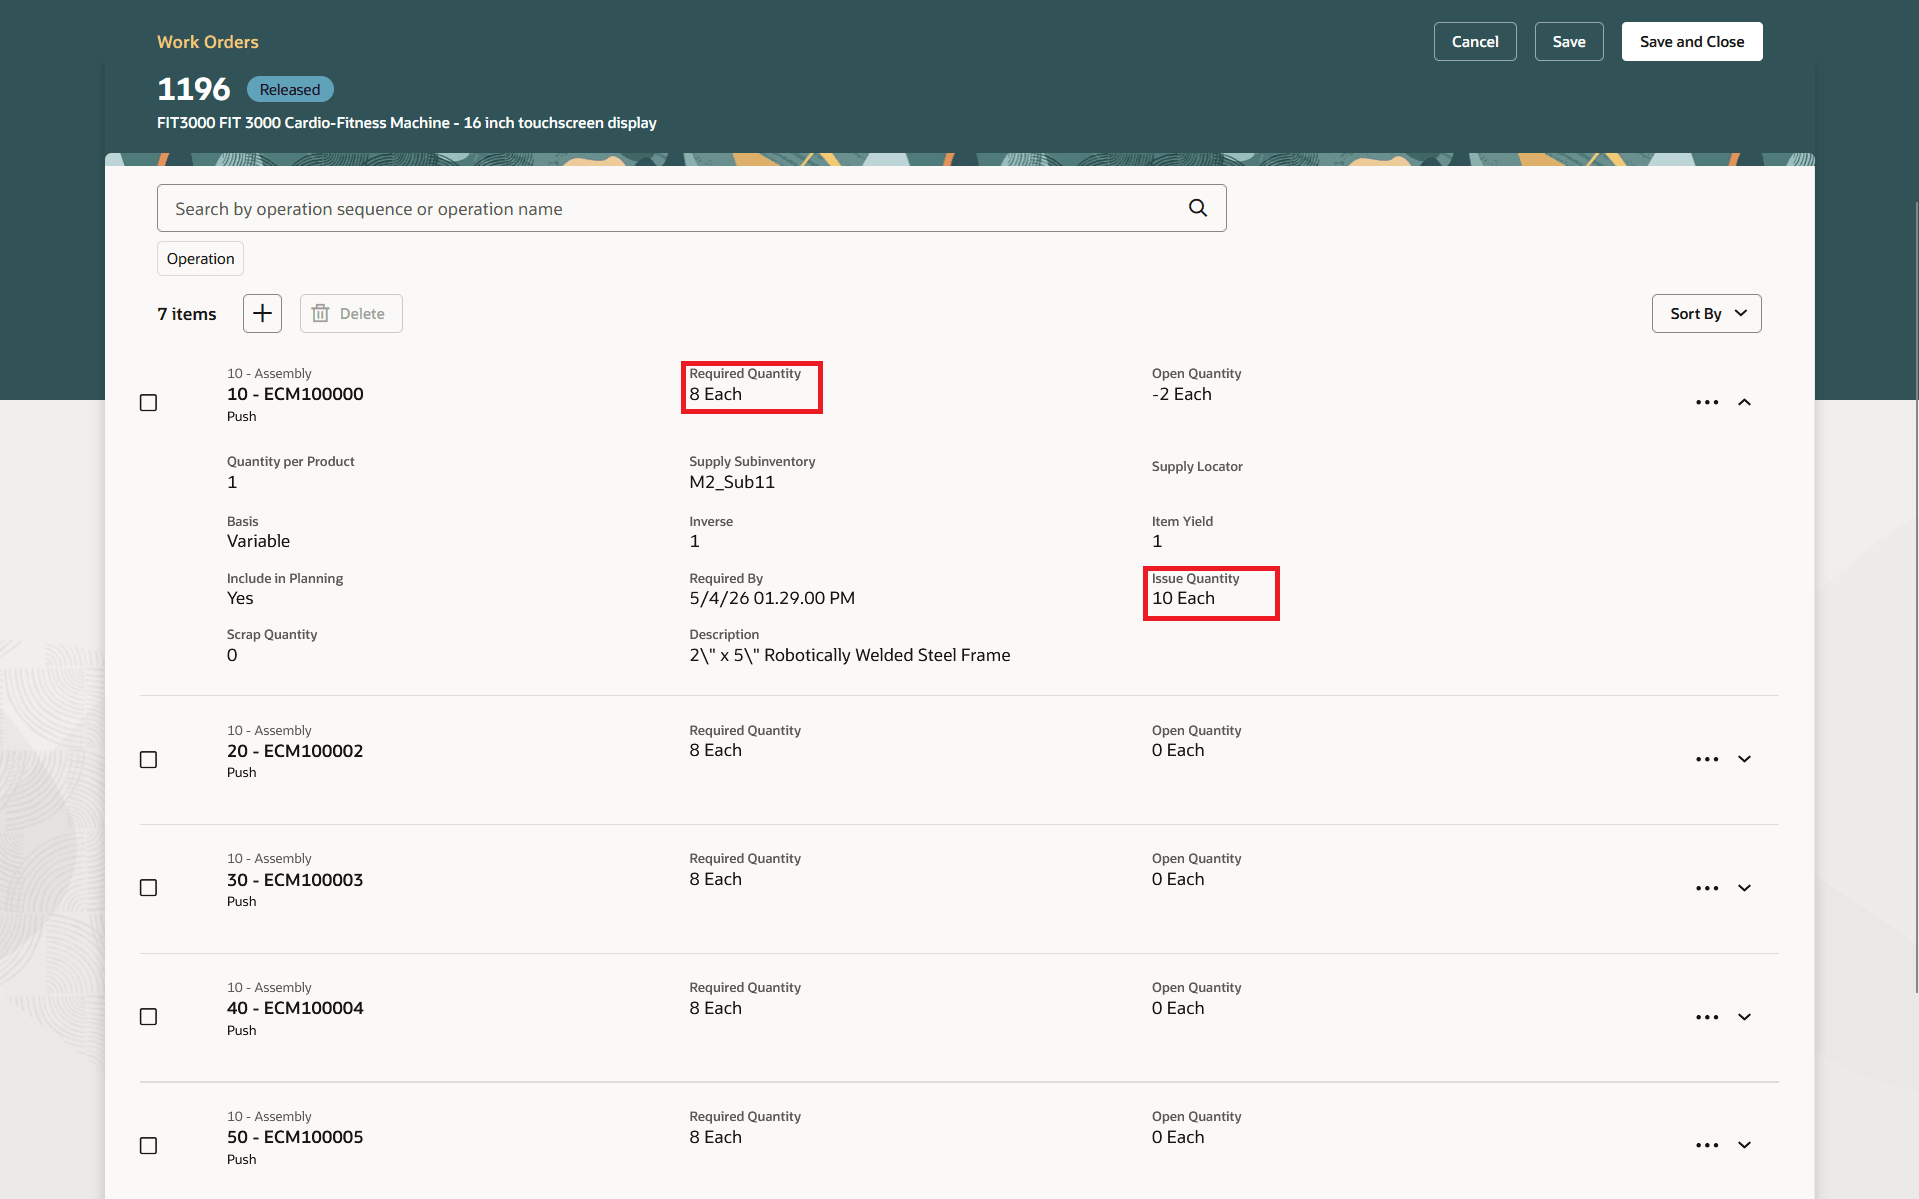Screen dimensions: 1919x1199
Task: Open actions menu for ECM100005 row
Action: (1707, 1145)
